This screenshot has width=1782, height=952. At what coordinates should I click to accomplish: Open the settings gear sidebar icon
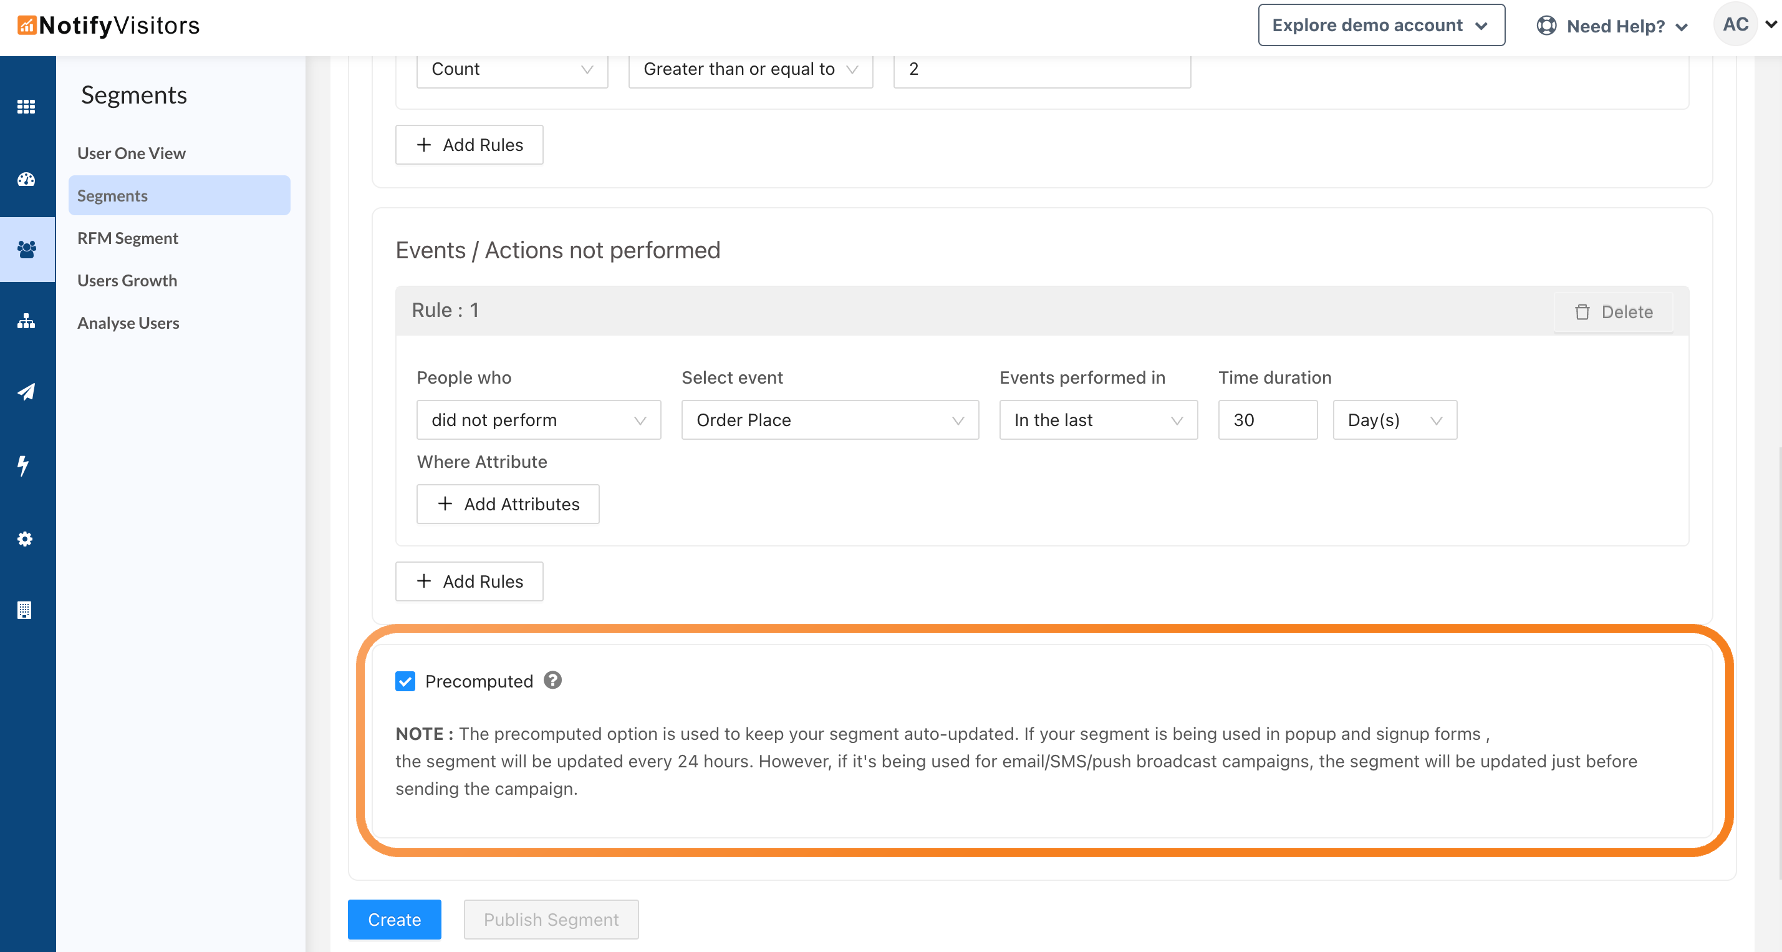tap(26, 539)
